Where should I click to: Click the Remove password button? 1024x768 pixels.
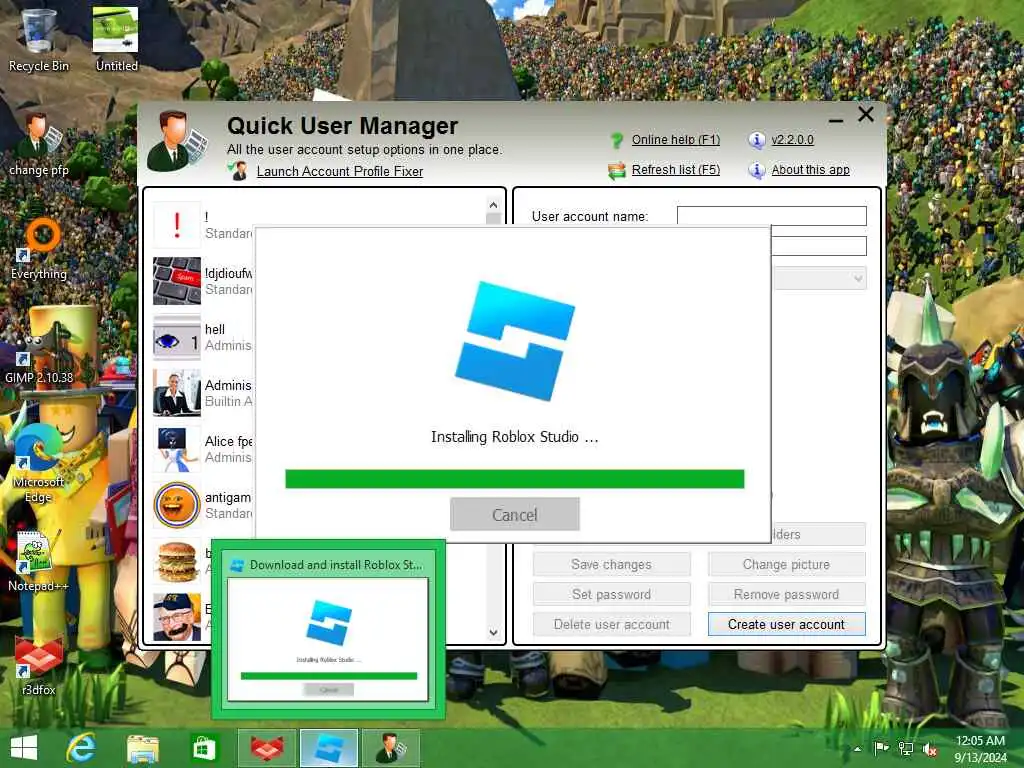[786, 594]
